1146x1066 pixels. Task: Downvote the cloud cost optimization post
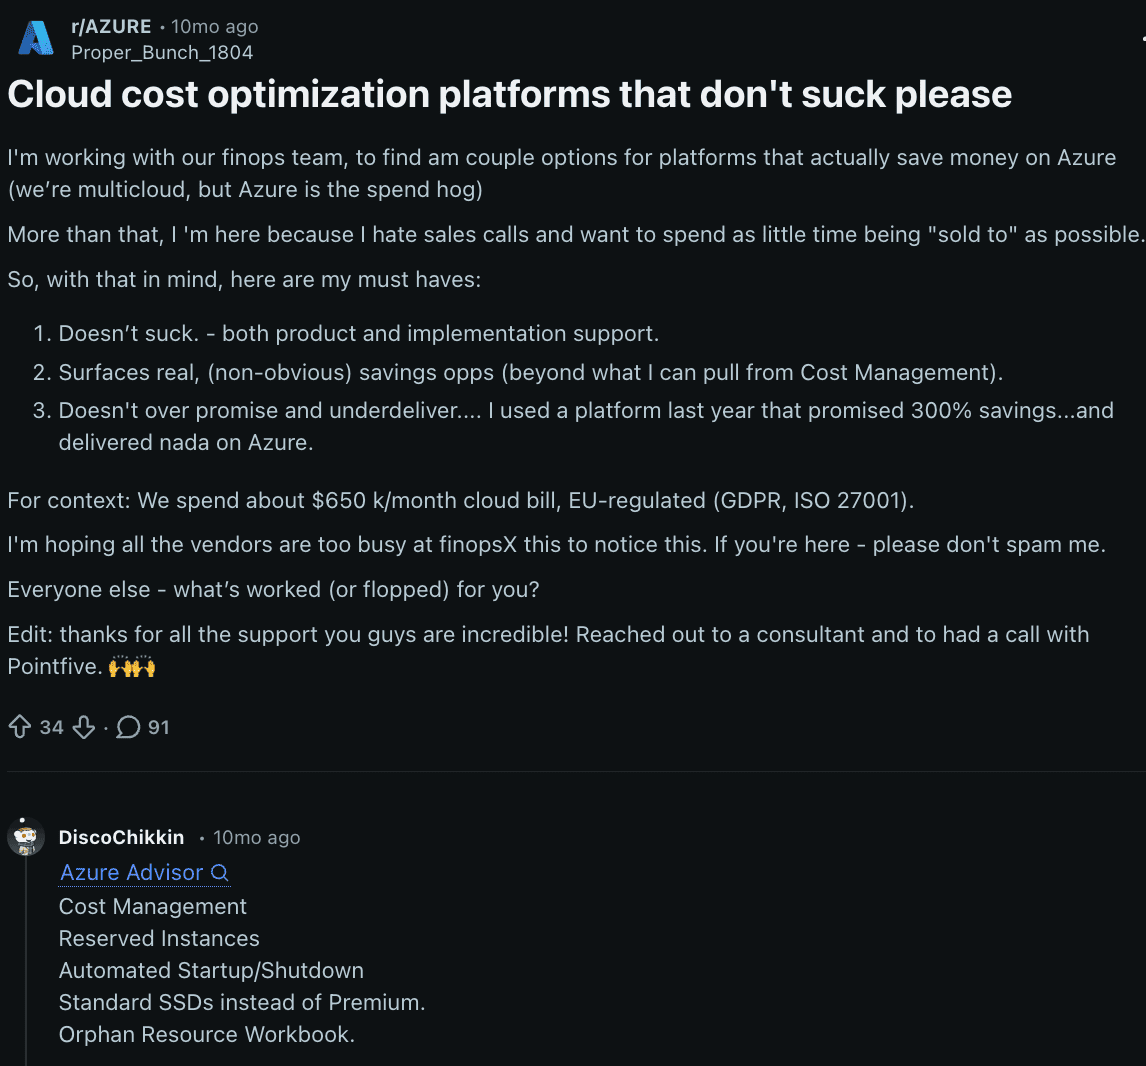coord(83,727)
